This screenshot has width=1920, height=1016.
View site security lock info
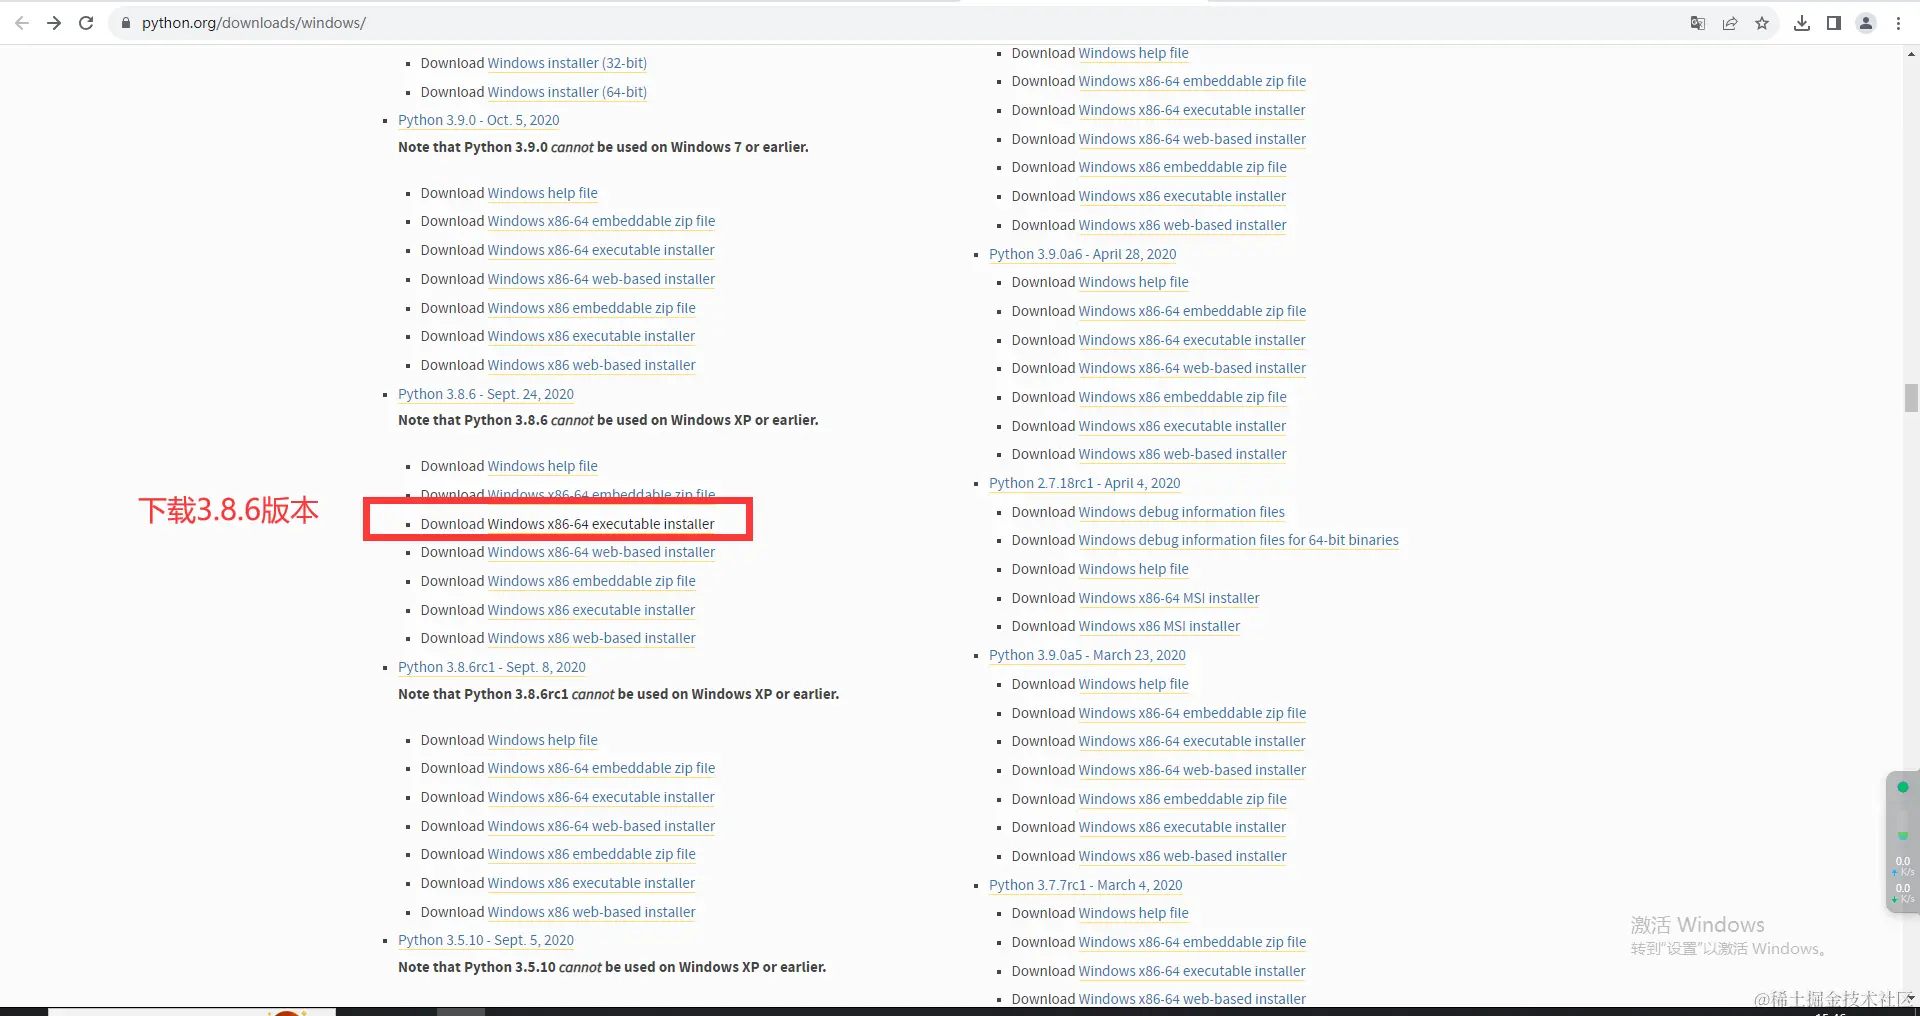[x=126, y=23]
